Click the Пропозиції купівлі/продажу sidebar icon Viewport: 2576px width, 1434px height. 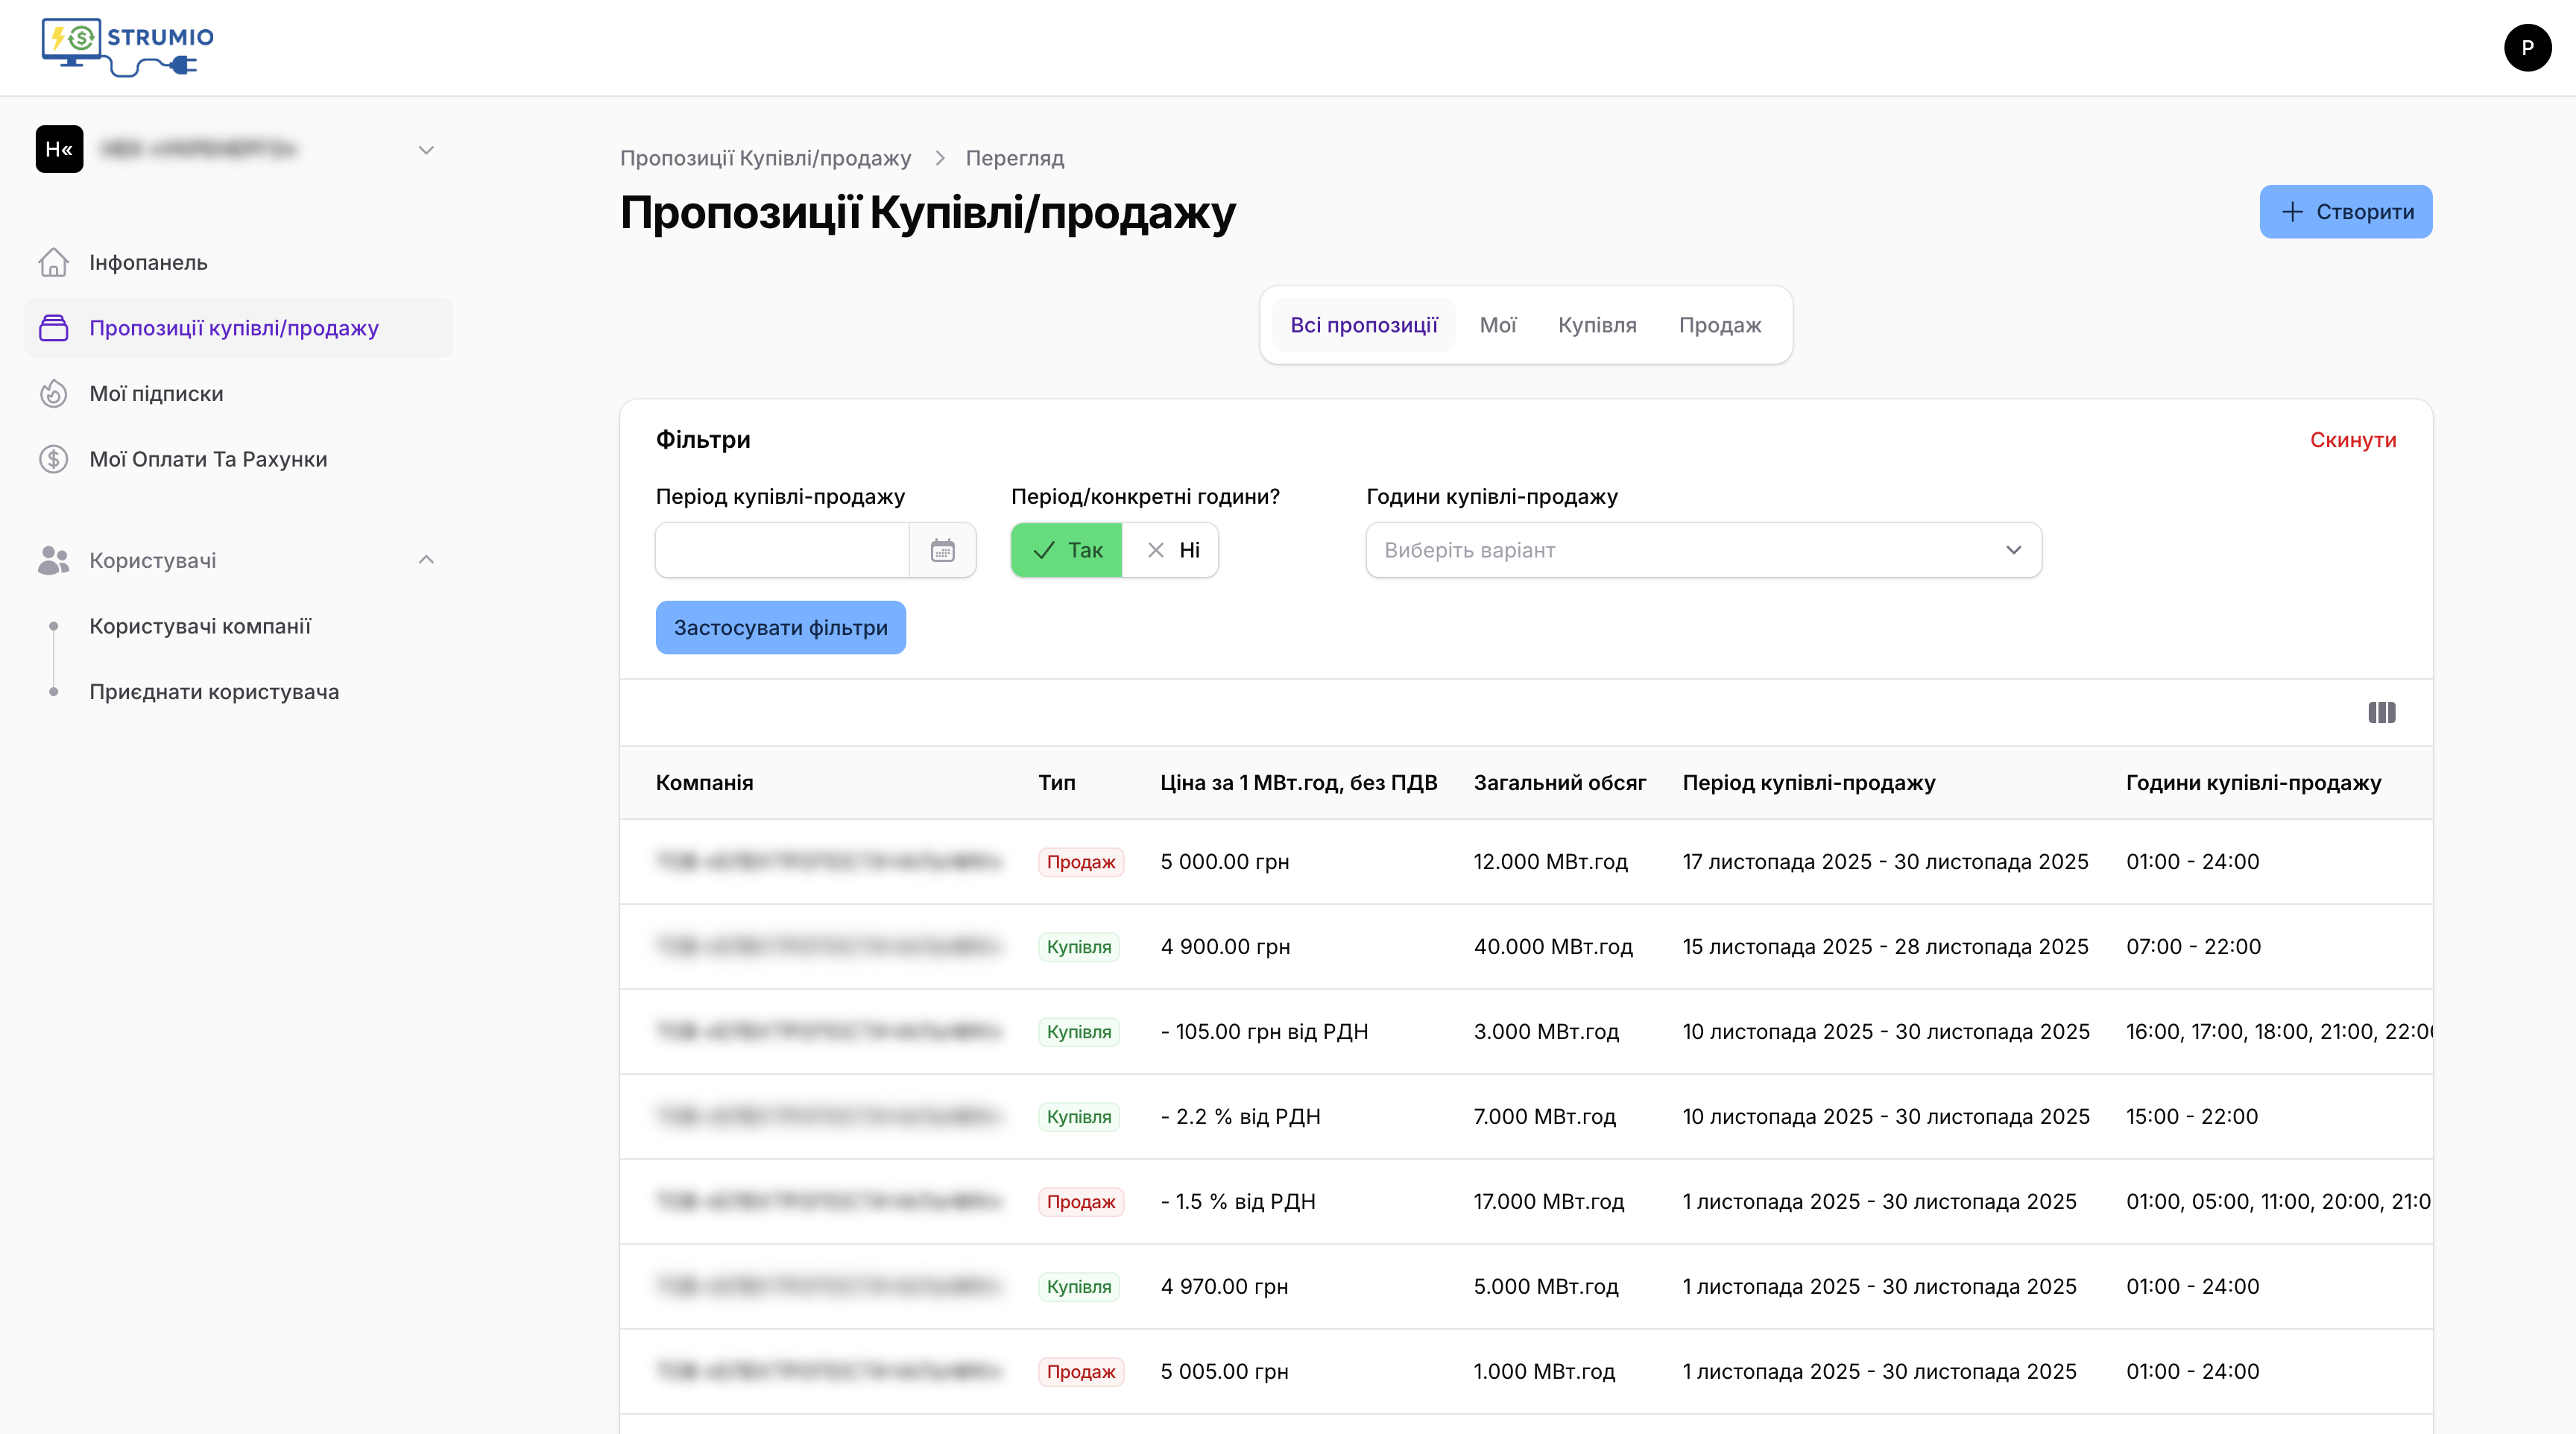pyautogui.click(x=53, y=328)
